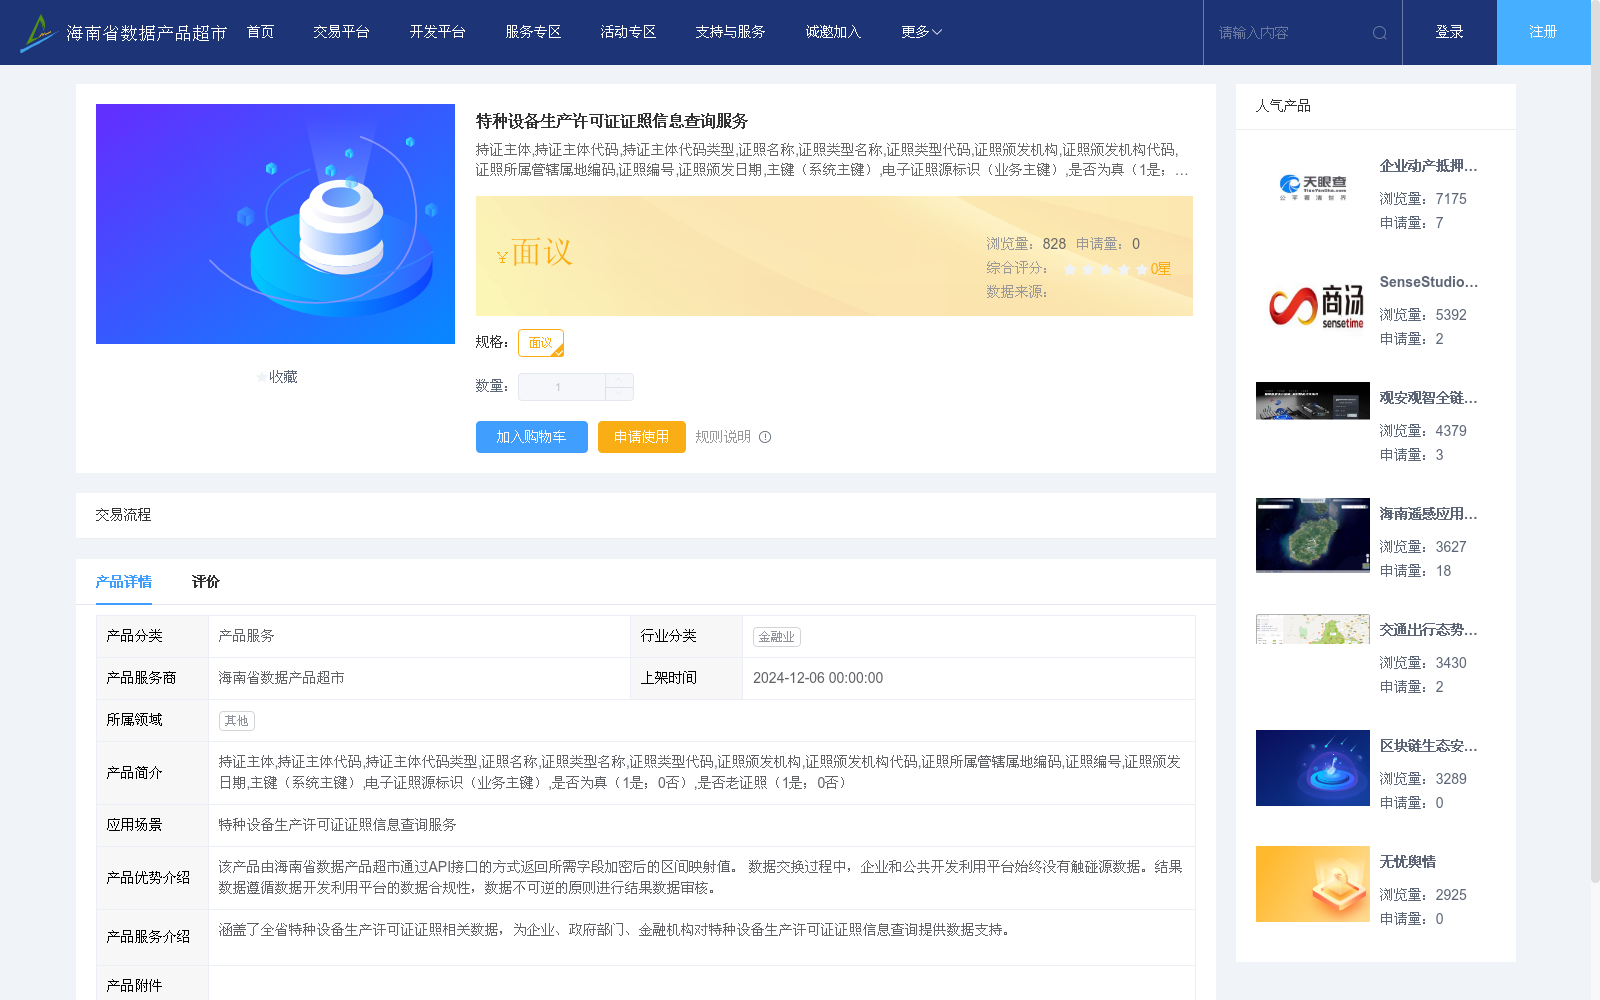Viewport: 1600px width, 1000px height.
Task: Click the 人气产品 panel heading
Action: coord(1283,106)
